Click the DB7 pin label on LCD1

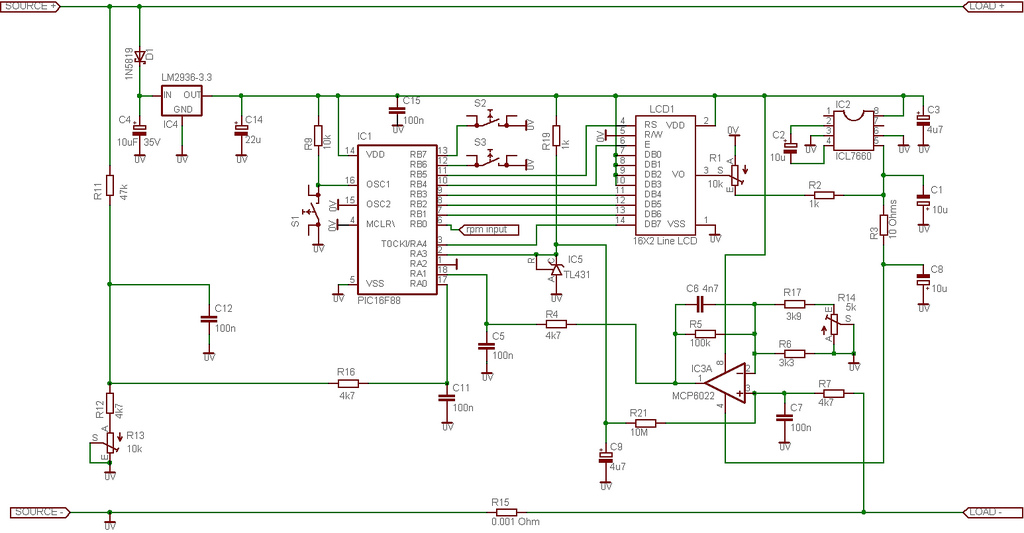[652, 223]
